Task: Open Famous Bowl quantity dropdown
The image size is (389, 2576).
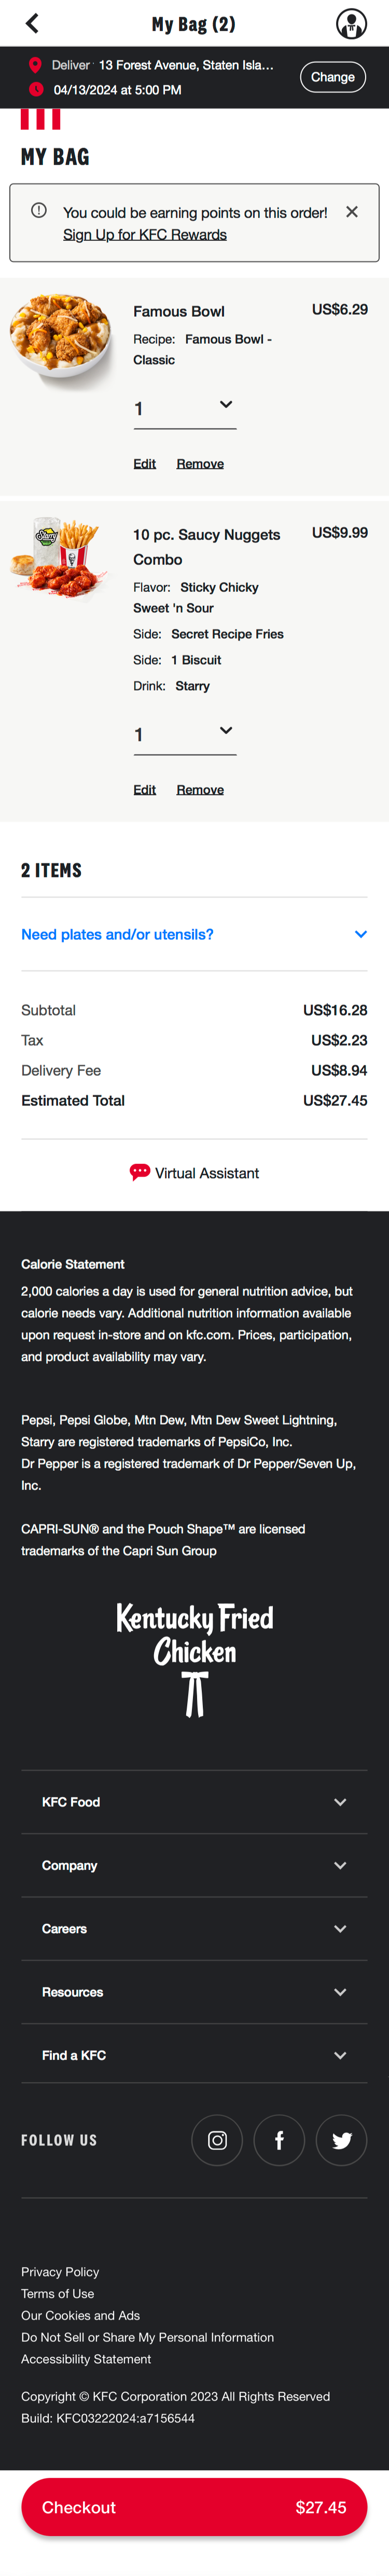Action: tap(185, 408)
